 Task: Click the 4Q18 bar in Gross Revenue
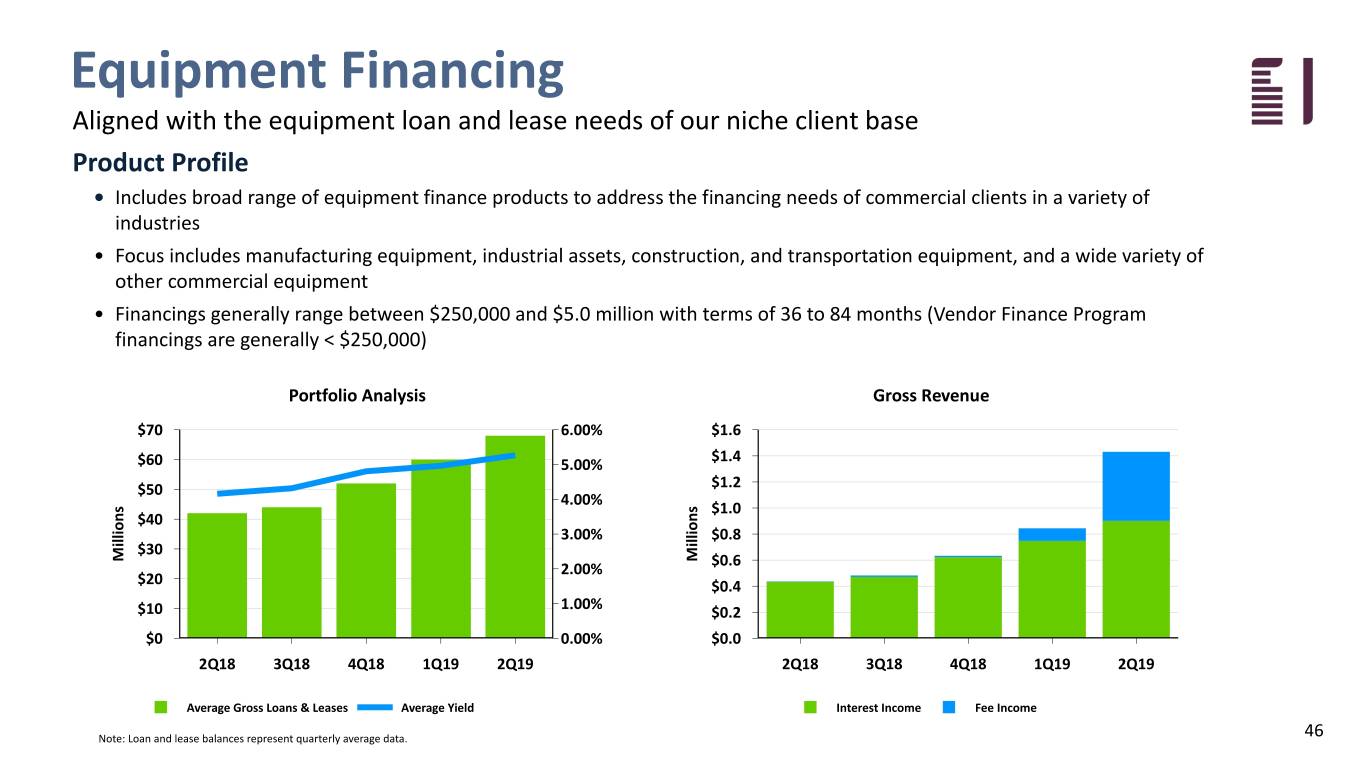click(x=968, y=597)
